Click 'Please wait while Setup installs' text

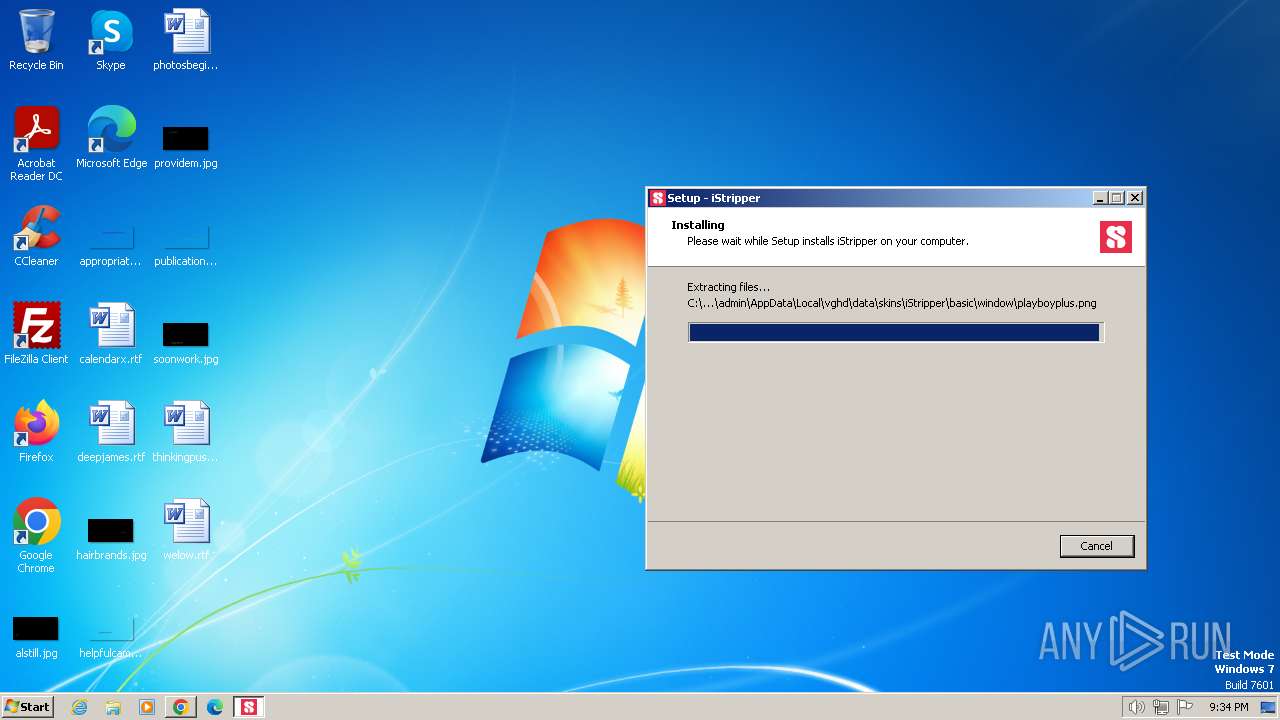[x=827, y=241]
